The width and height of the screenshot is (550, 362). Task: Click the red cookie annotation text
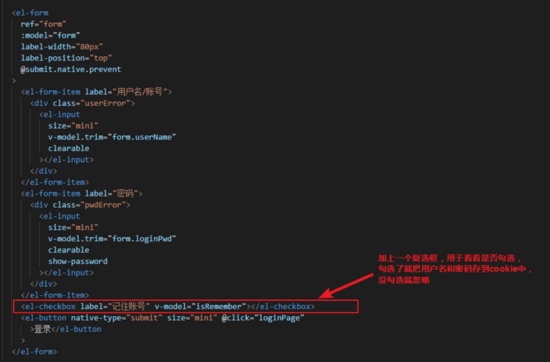tap(455, 269)
